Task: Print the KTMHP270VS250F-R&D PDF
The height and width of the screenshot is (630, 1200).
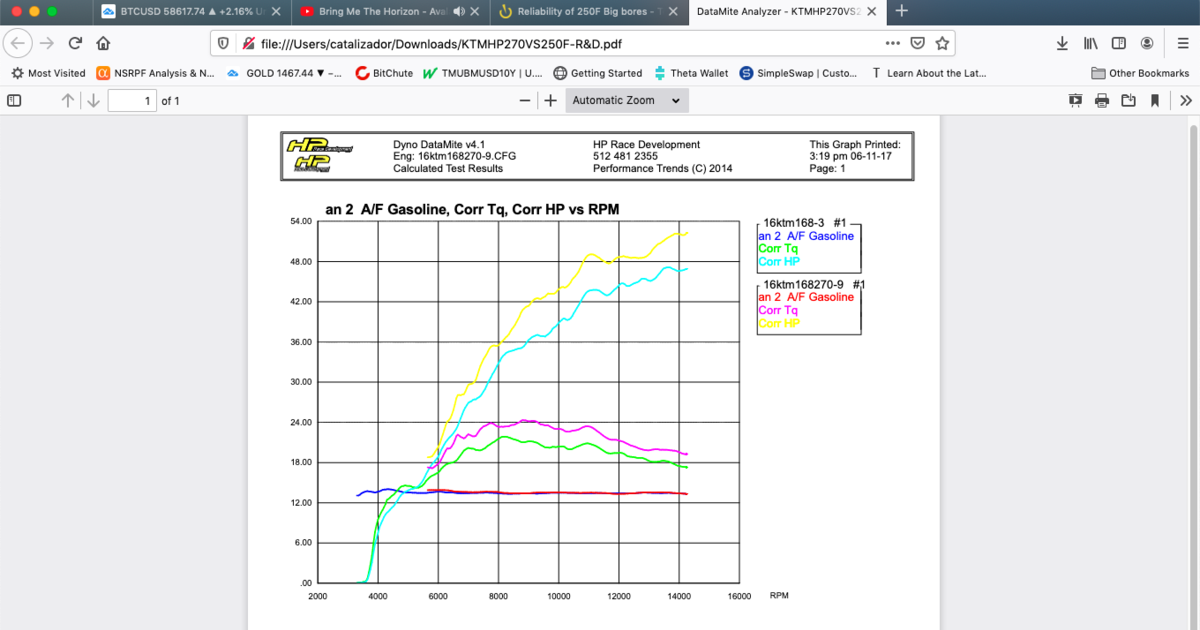Action: [1101, 100]
